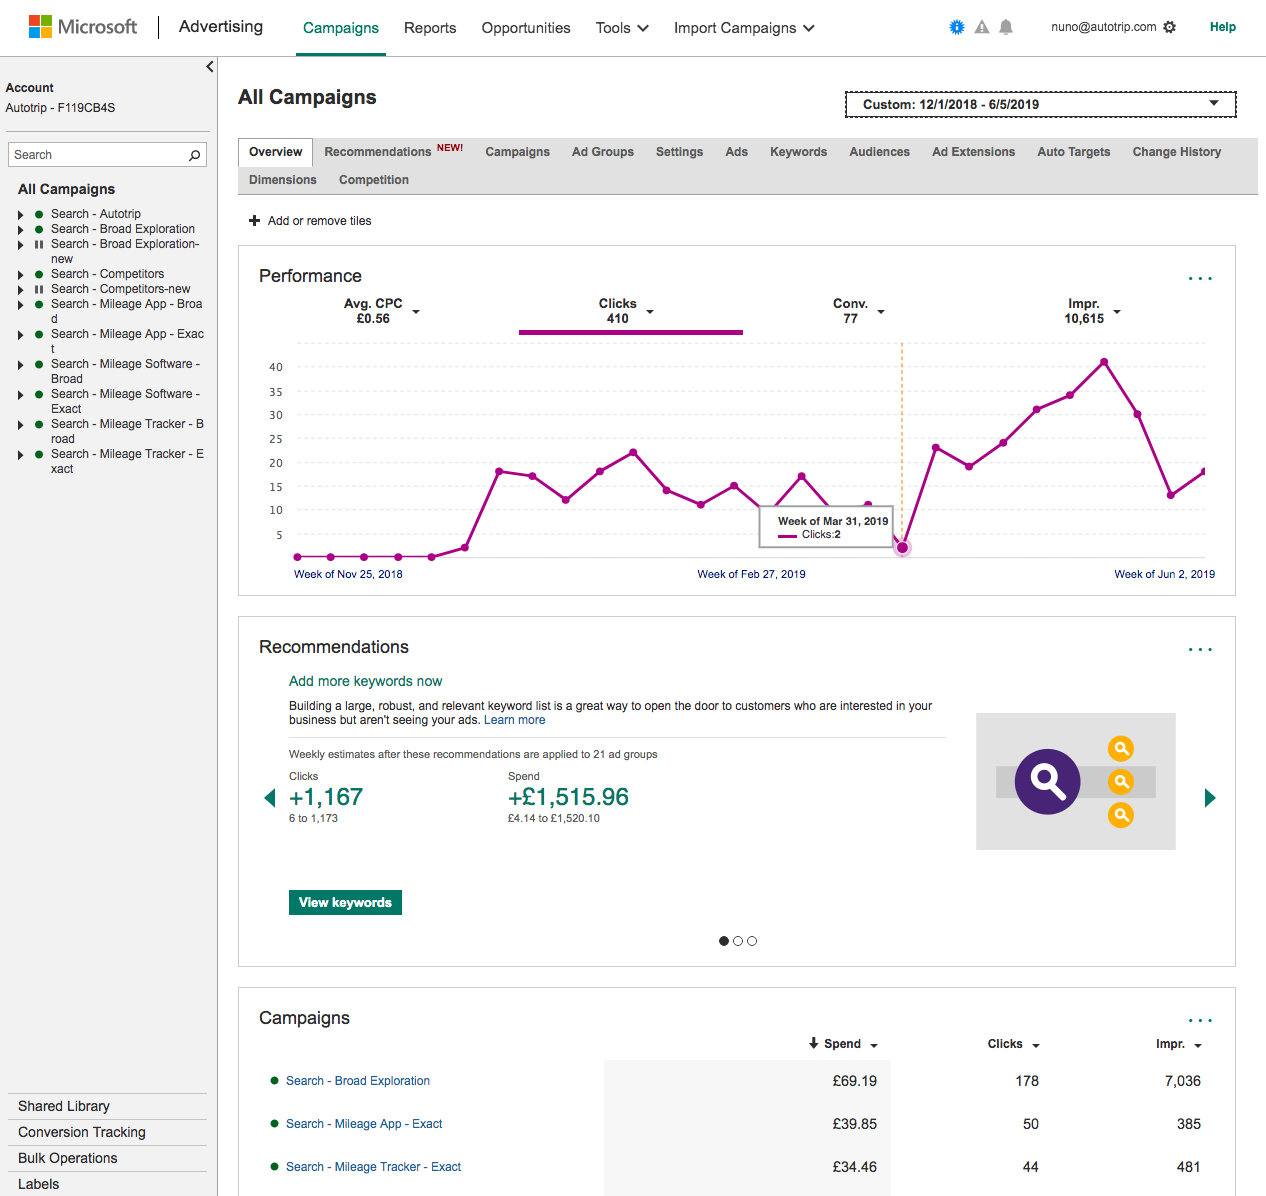Select the third recommendation carousel dot
This screenshot has width=1266, height=1196.
[752, 941]
